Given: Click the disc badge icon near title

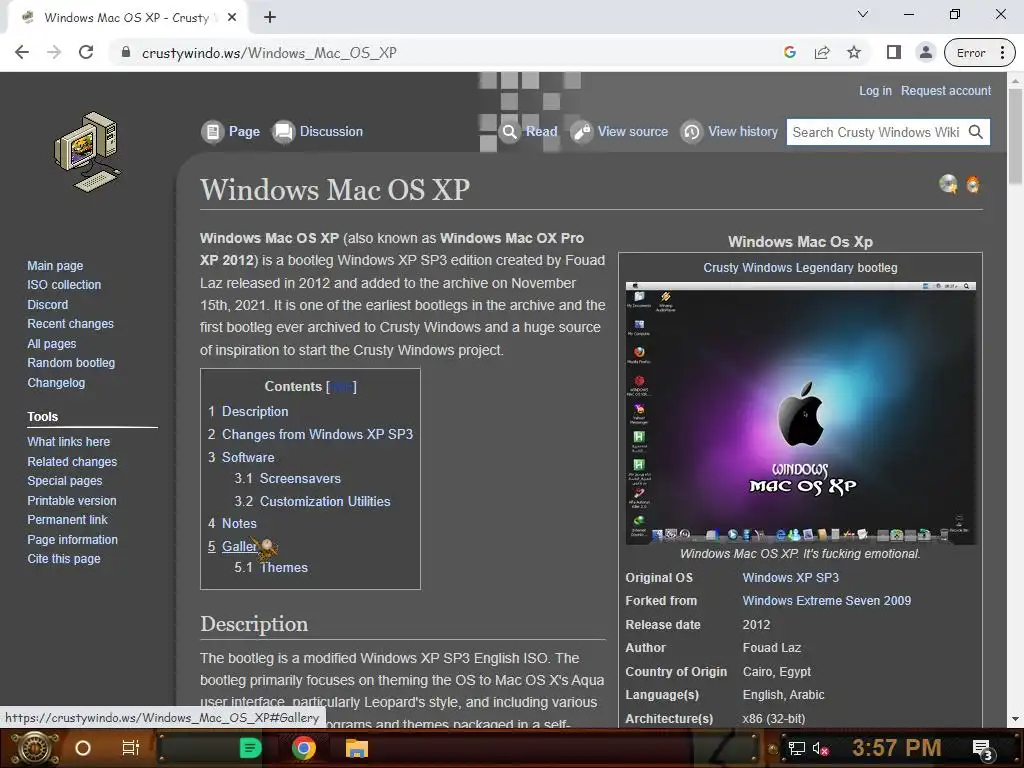Looking at the screenshot, I should point(948,184).
